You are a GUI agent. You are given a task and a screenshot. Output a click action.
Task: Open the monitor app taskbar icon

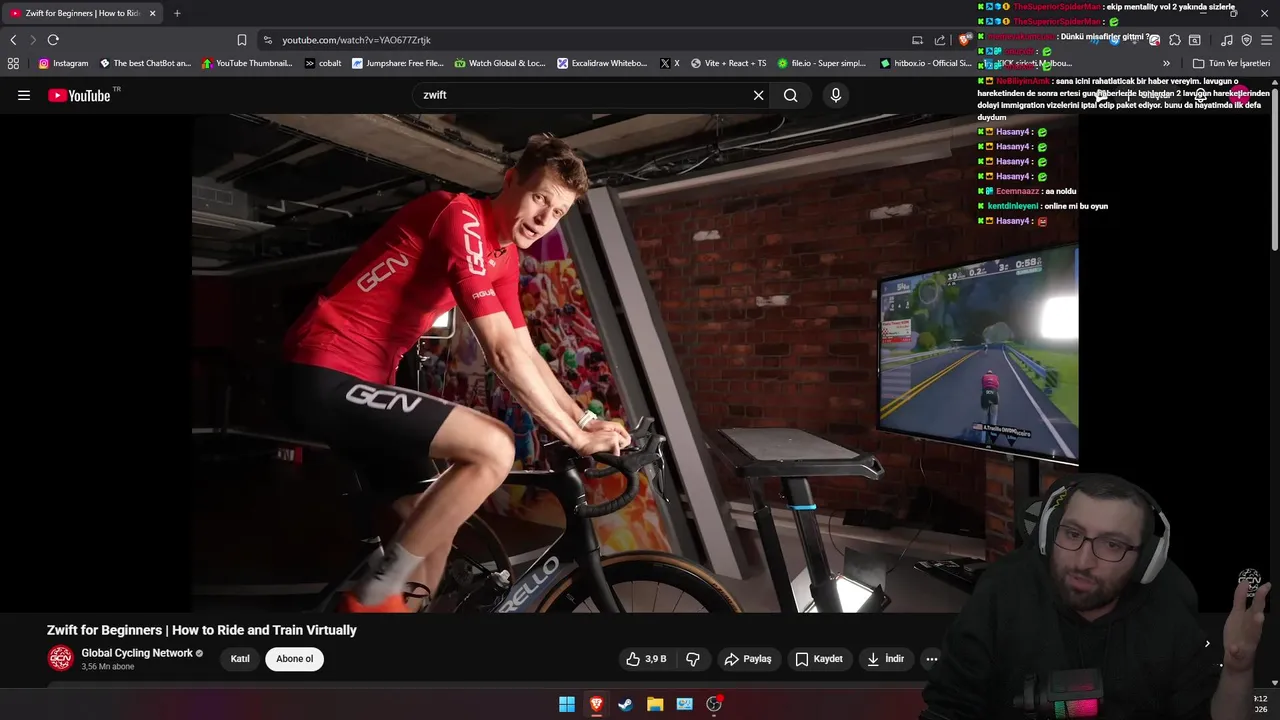tap(684, 704)
